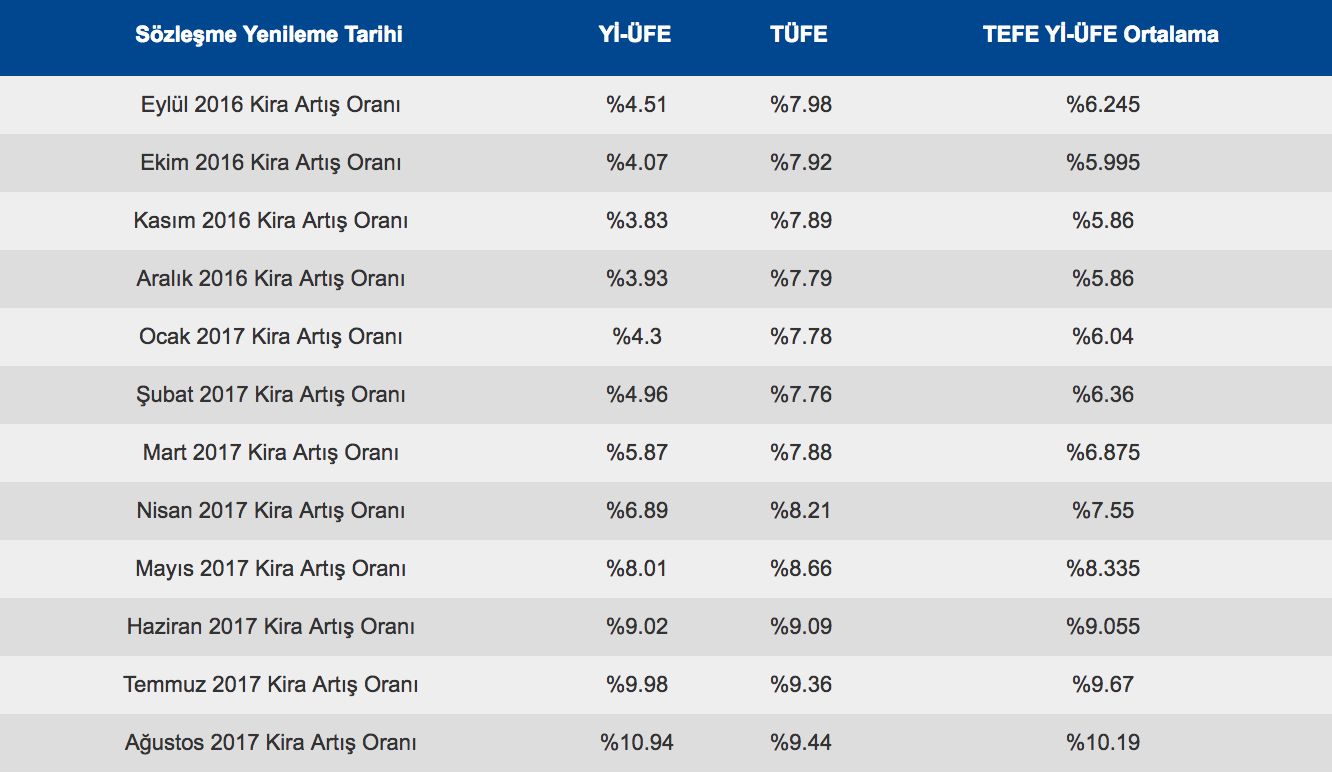Image resolution: width=1332 pixels, height=774 pixels.
Task: Select the Temmuz 2017 Kira Artış Oranı row
Action: click(x=271, y=685)
